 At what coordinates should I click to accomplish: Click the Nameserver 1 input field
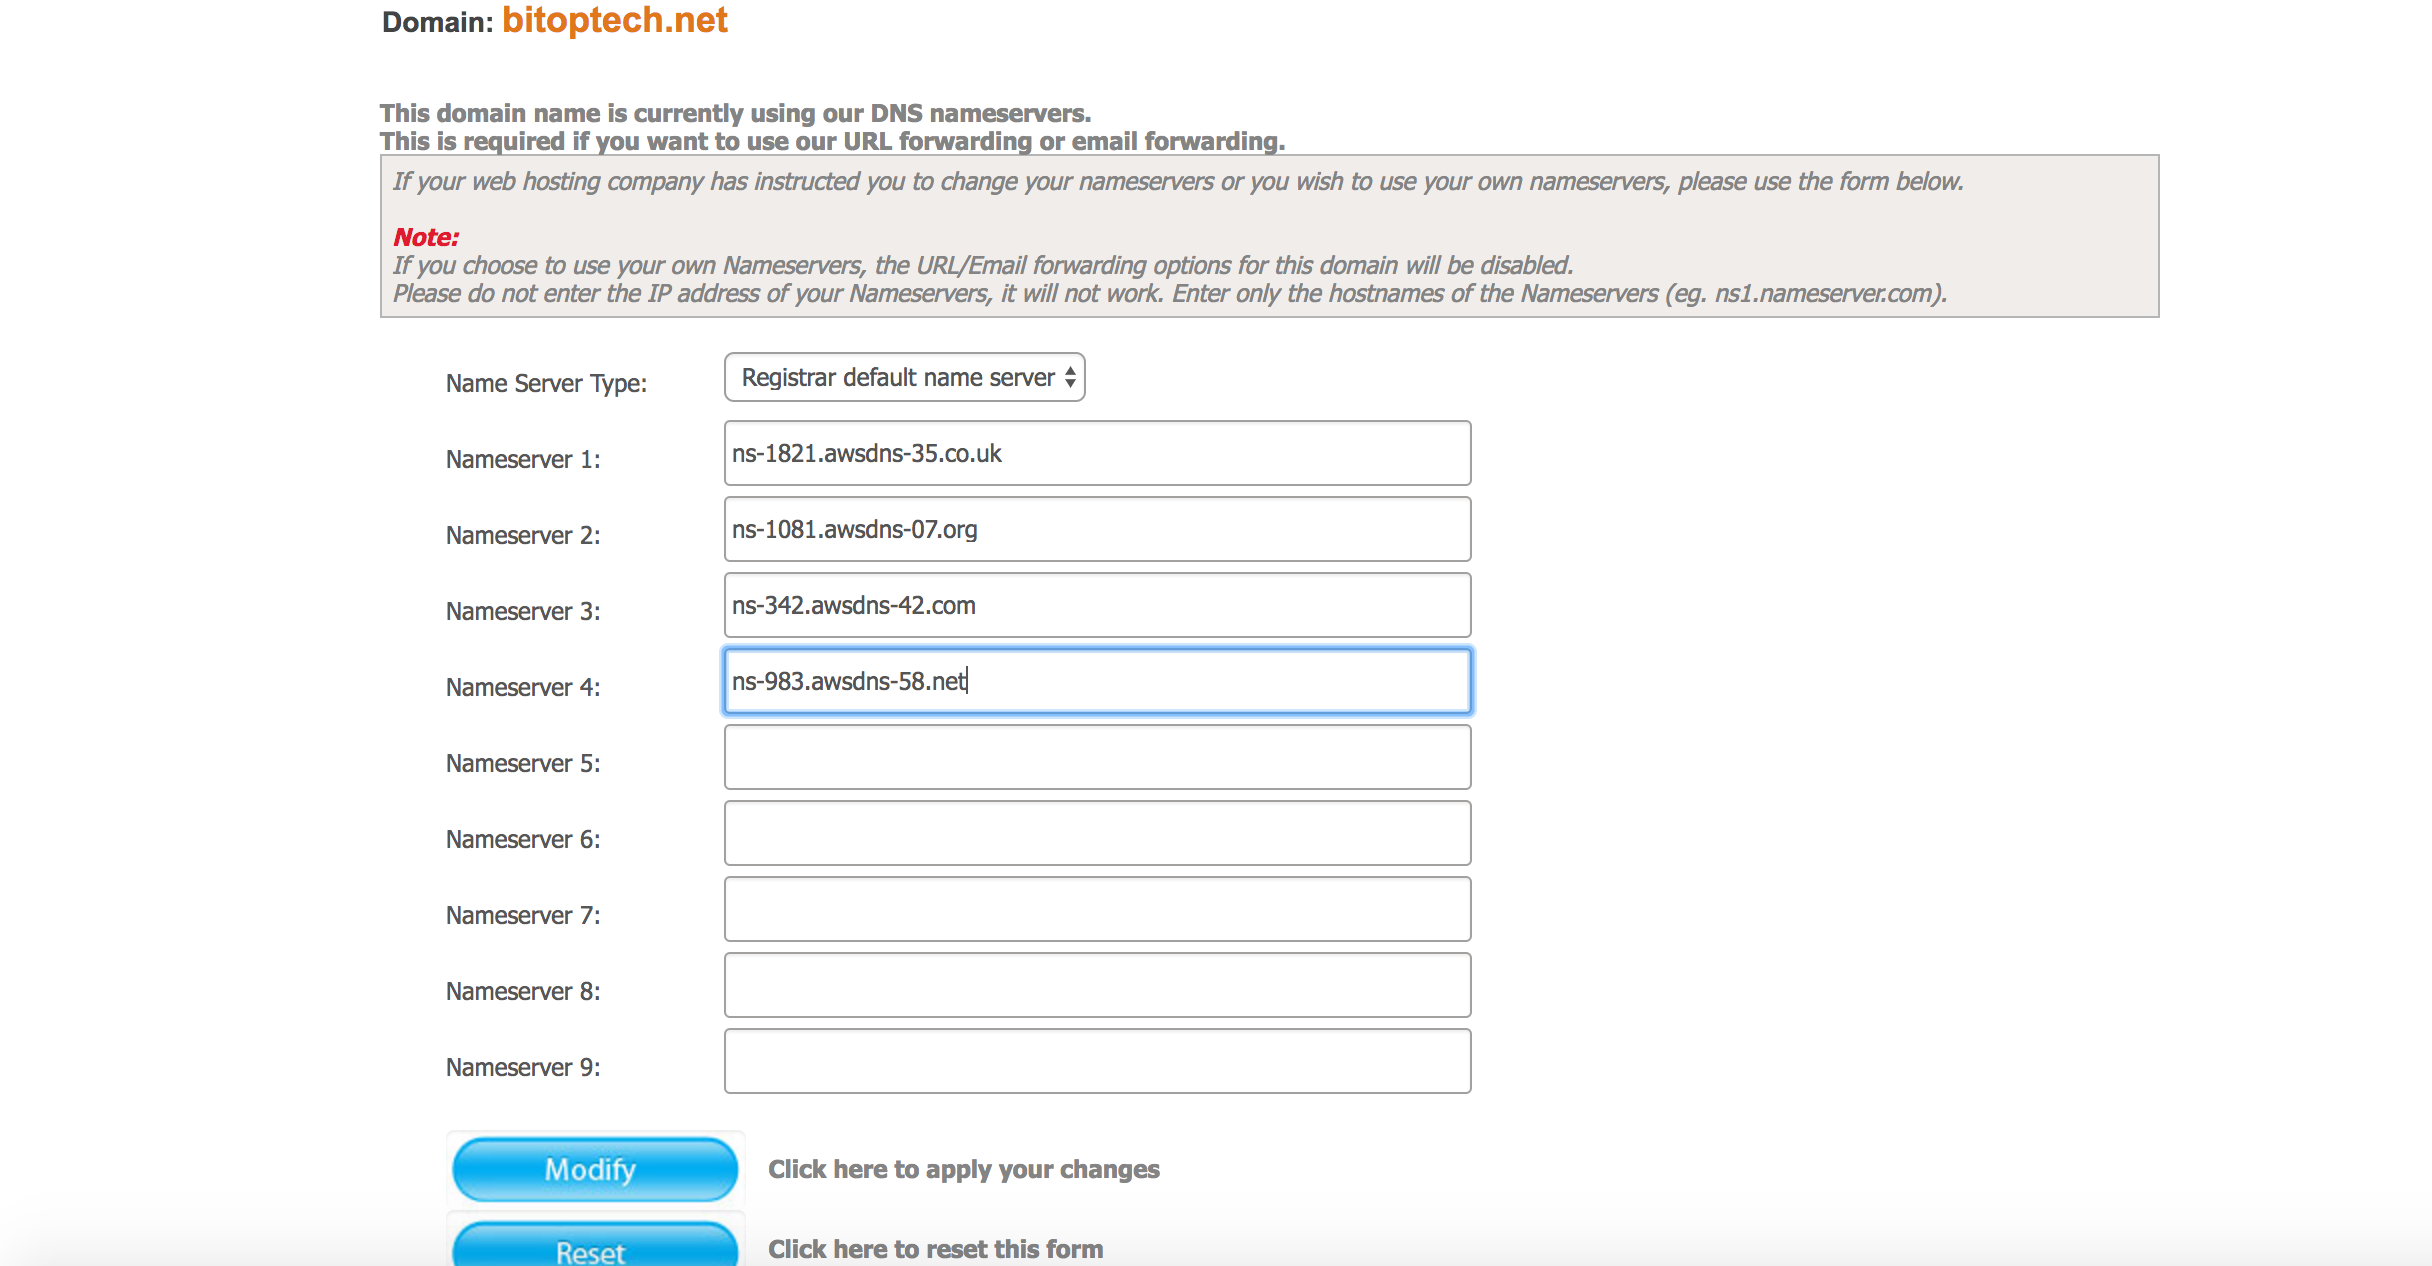(x=1097, y=453)
